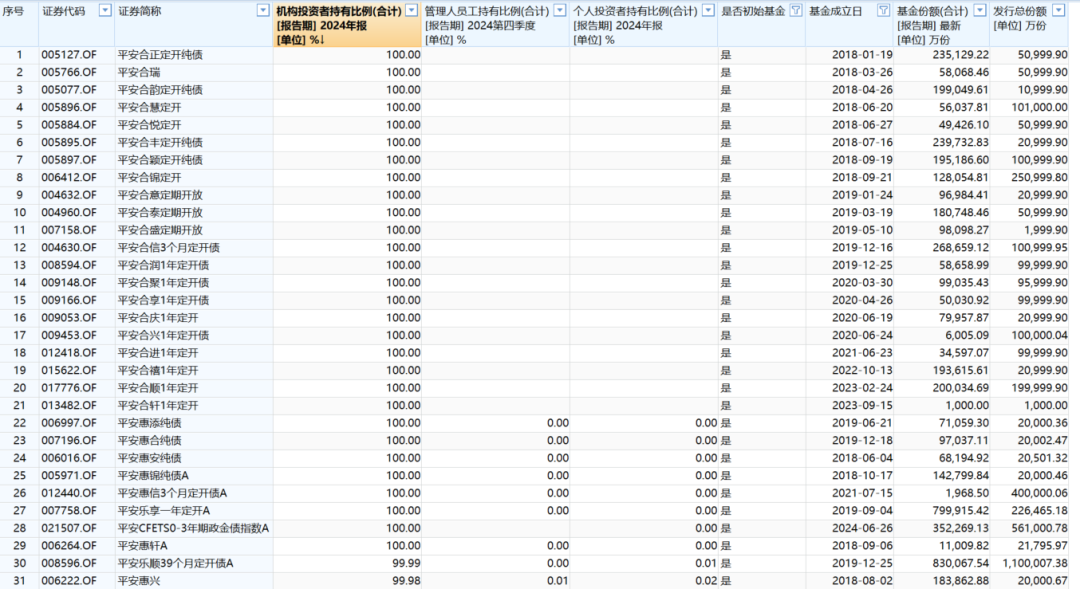Select the fund name 平安惠锦纯债A
The width and height of the screenshot is (1080, 589).
(153, 475)
